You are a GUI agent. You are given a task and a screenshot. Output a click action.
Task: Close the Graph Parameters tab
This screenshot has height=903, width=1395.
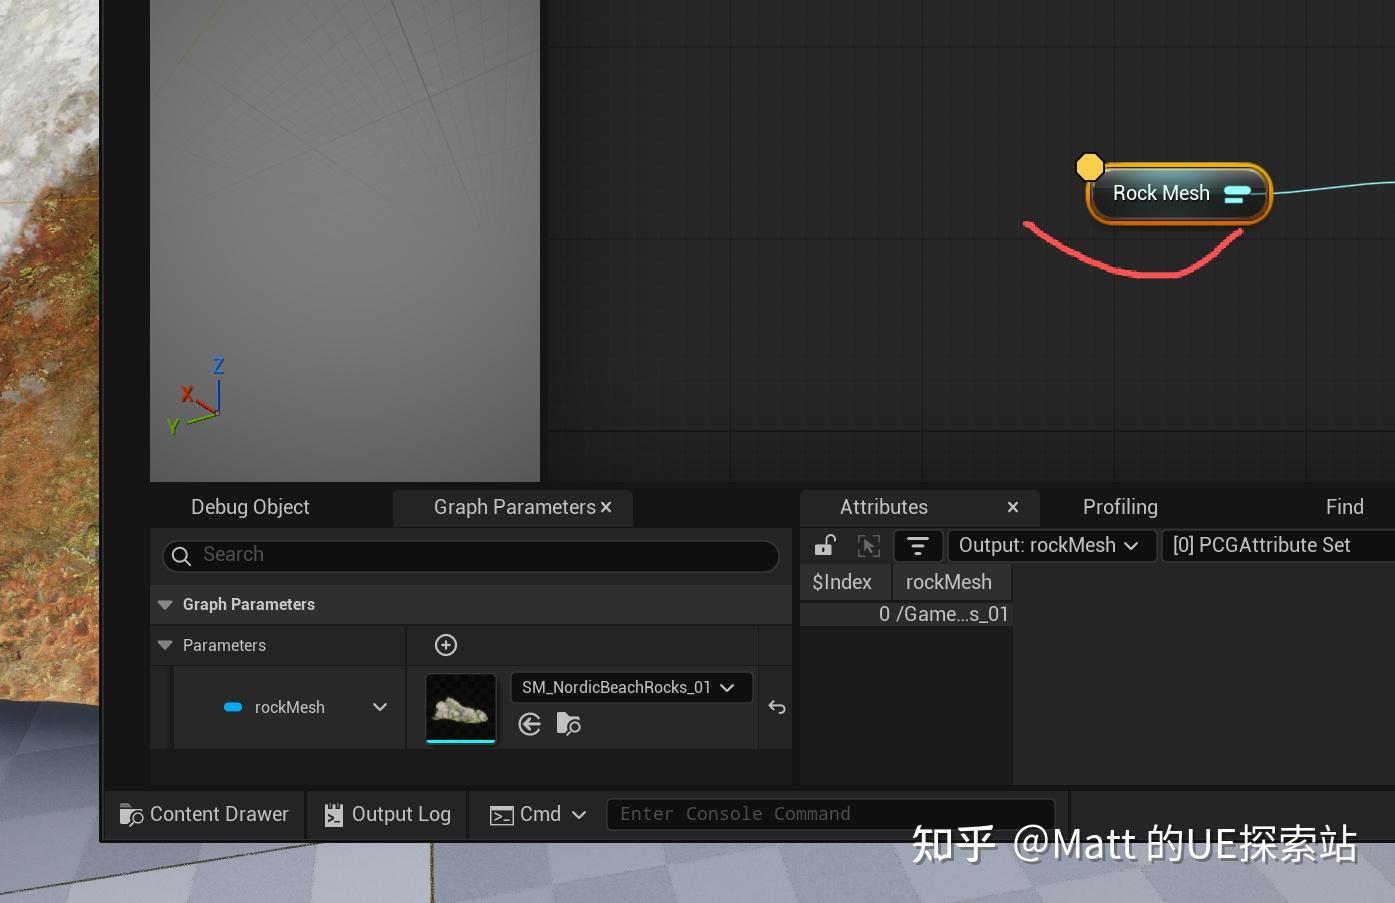point(606,508)
